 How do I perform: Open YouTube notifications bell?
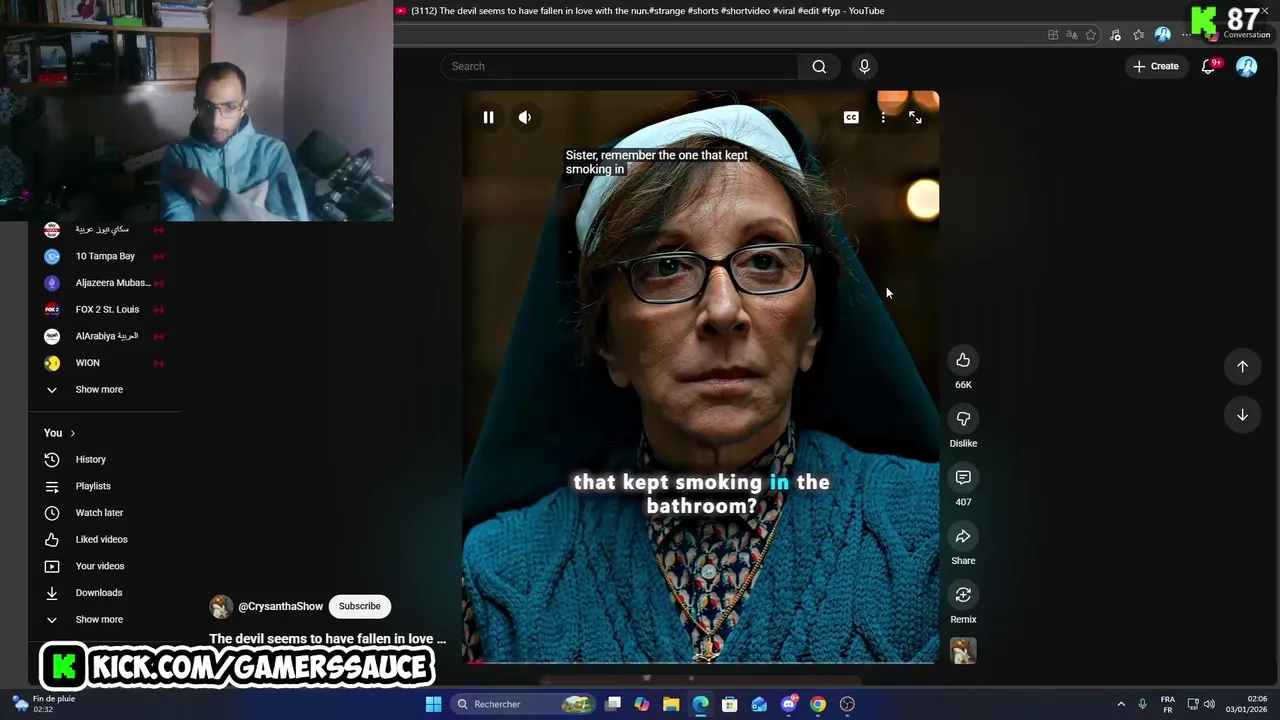[1208, 66]
